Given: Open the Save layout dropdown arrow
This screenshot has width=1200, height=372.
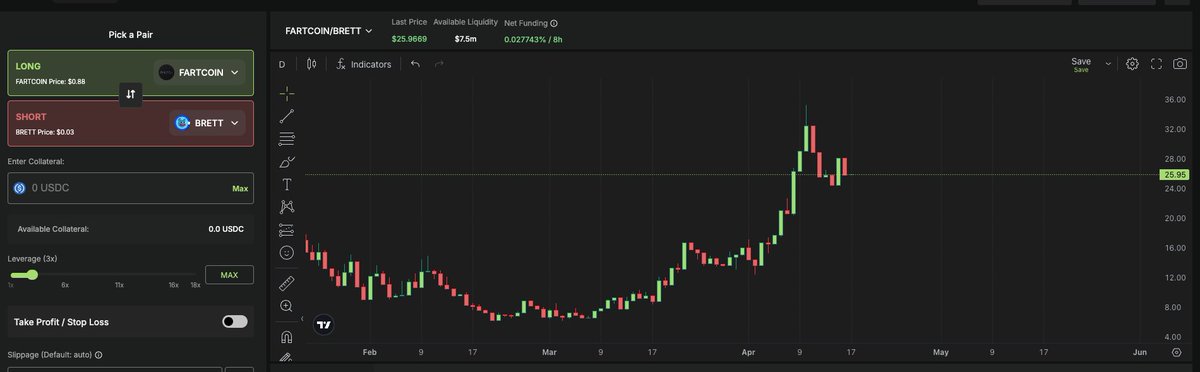Looking at the screenshot, I should coord(1108,63).
